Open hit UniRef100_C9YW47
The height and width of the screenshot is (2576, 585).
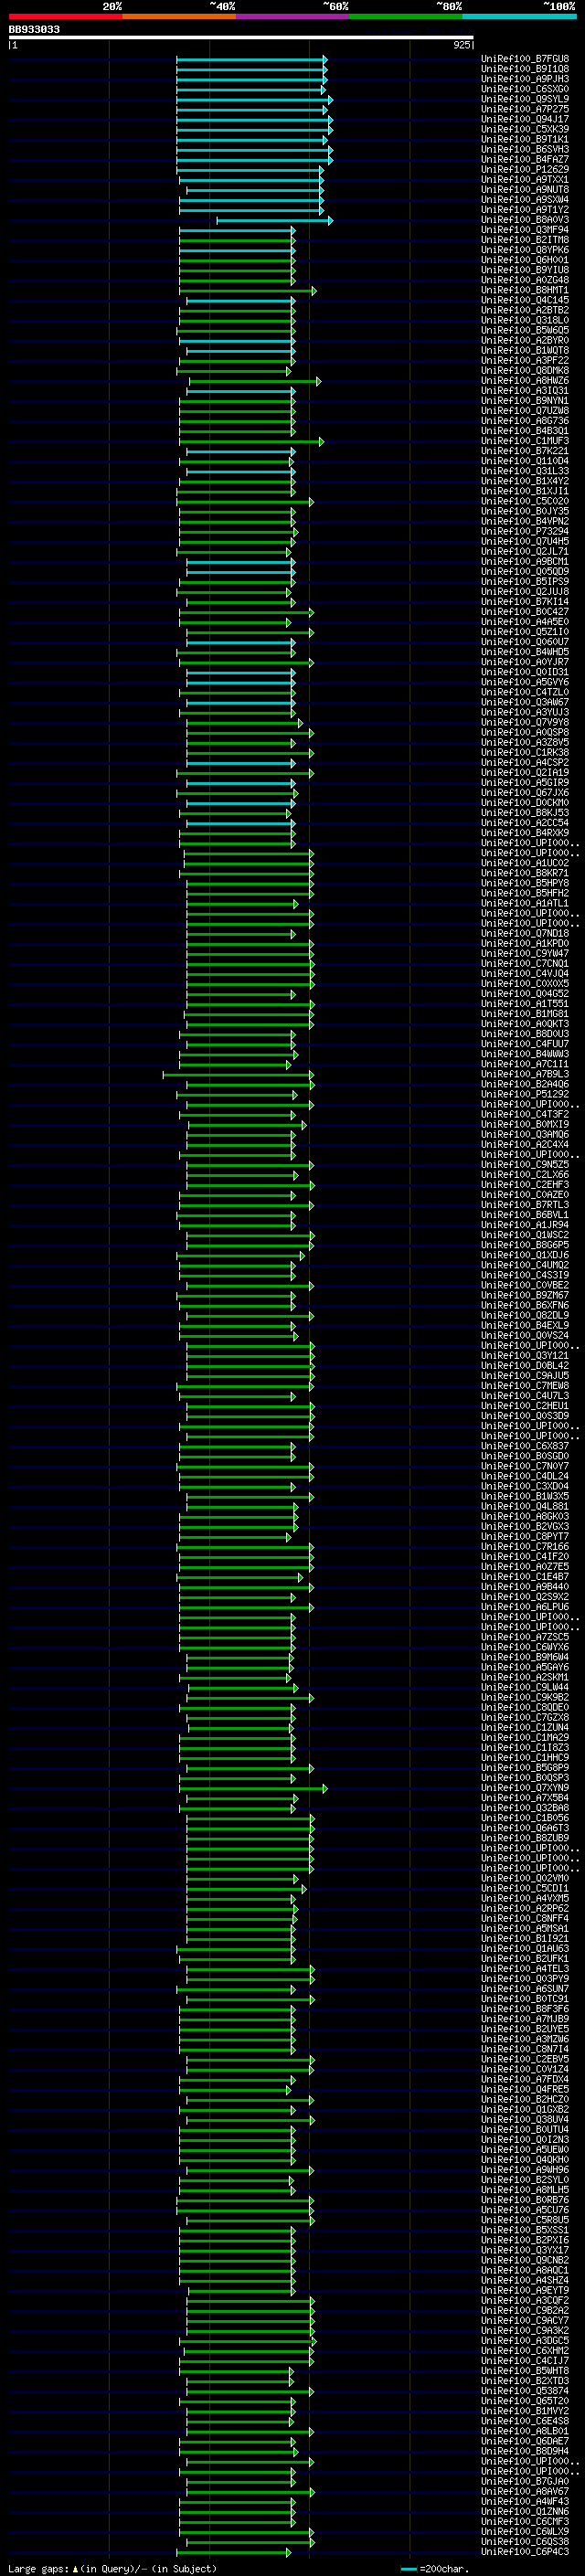pos(524,954)
